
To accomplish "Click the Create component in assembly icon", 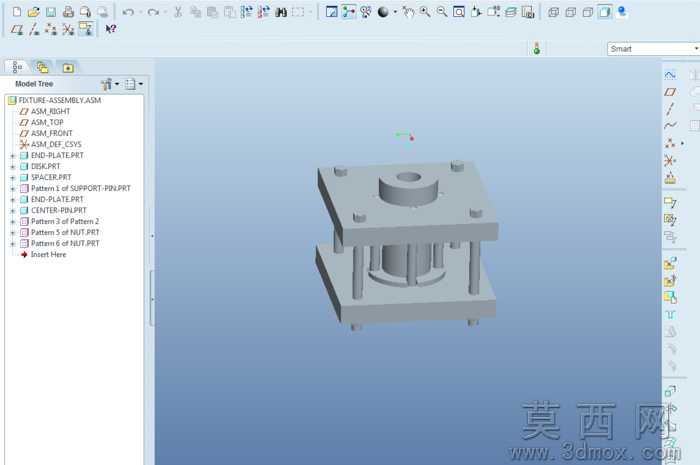I will coord(670,281).
